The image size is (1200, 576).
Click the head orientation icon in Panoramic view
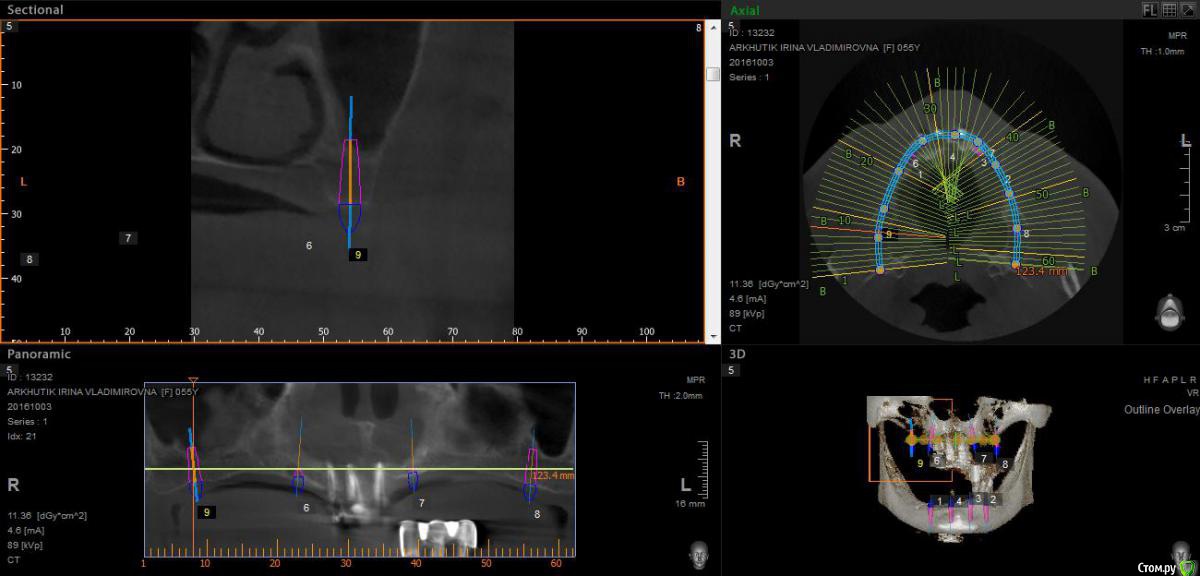(x=698, y=553)
